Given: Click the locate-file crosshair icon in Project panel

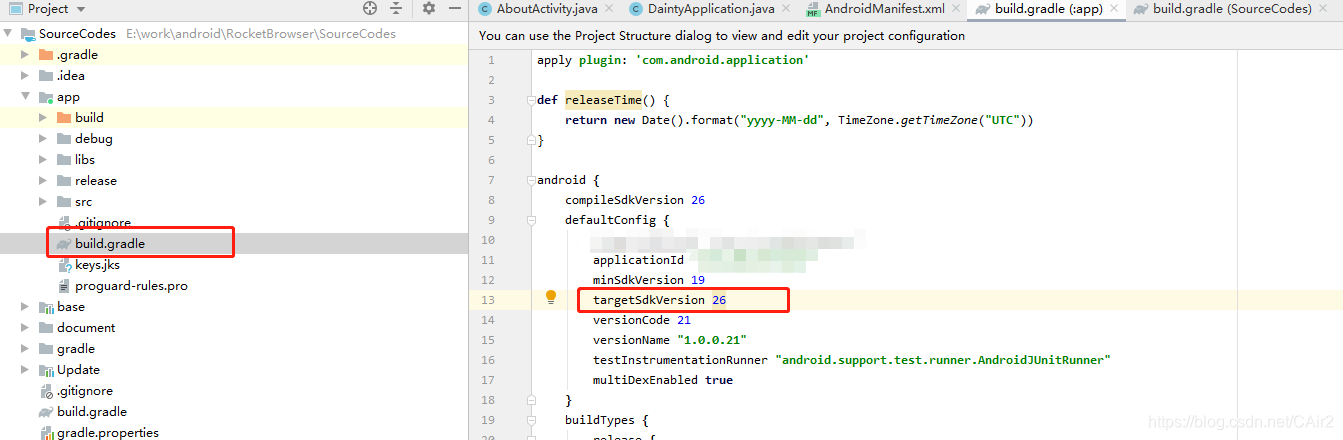Looking at the screenshot, I should [370, 9].
